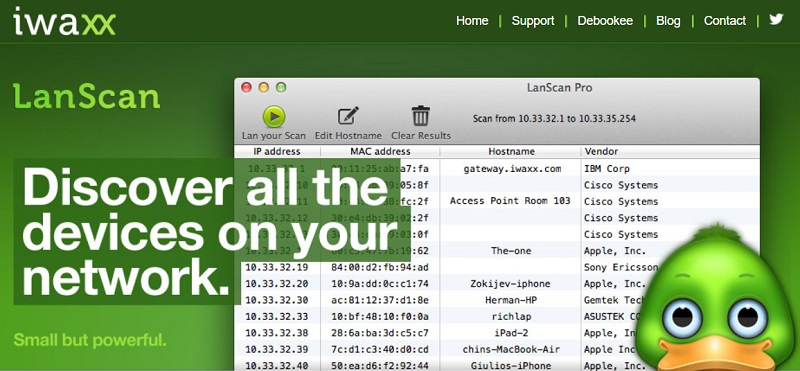800x371 pixels.
Task: Go to Home in the navigation
Action: (x=472, y=21)
